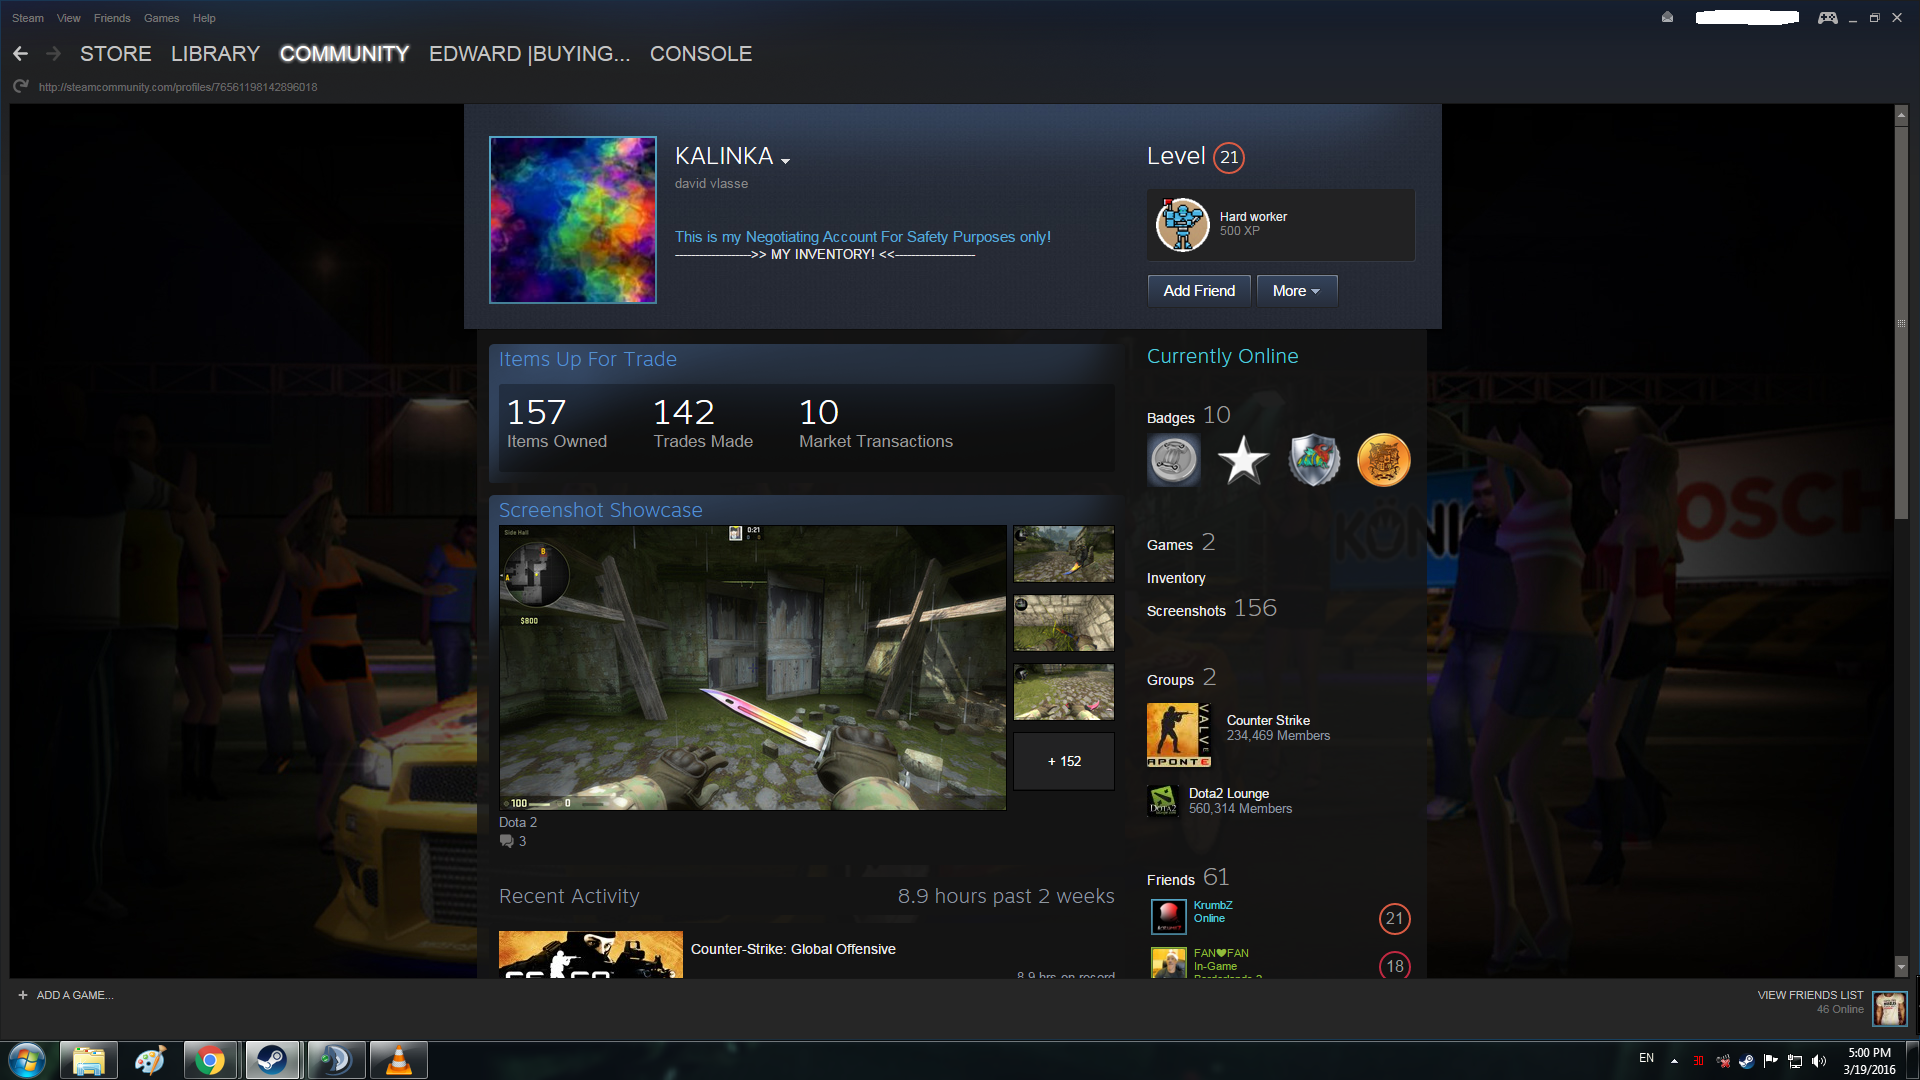Switch to the COMMUNITY tab
The height and width of the screenshot is (1080, 1920).
coord(344,54)
